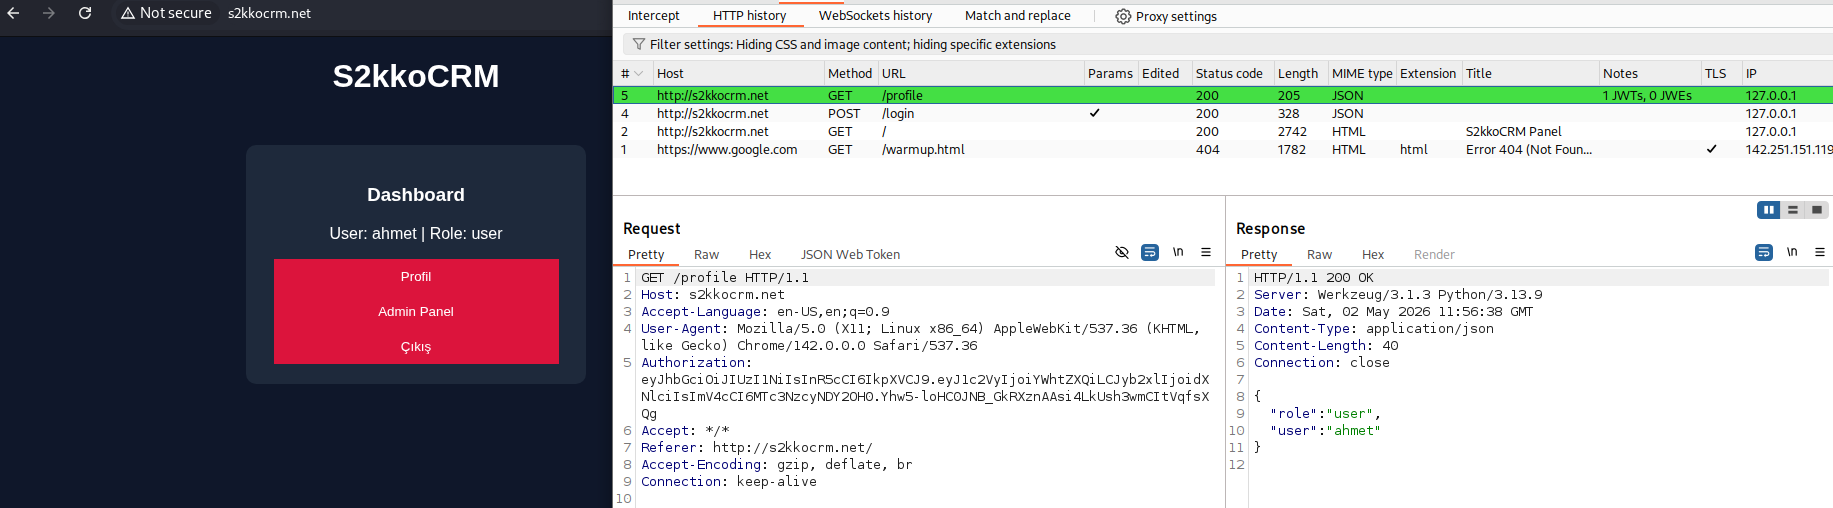Sort by Host column header
Screen dimensions: 1833x508
[x=739, y=73]
